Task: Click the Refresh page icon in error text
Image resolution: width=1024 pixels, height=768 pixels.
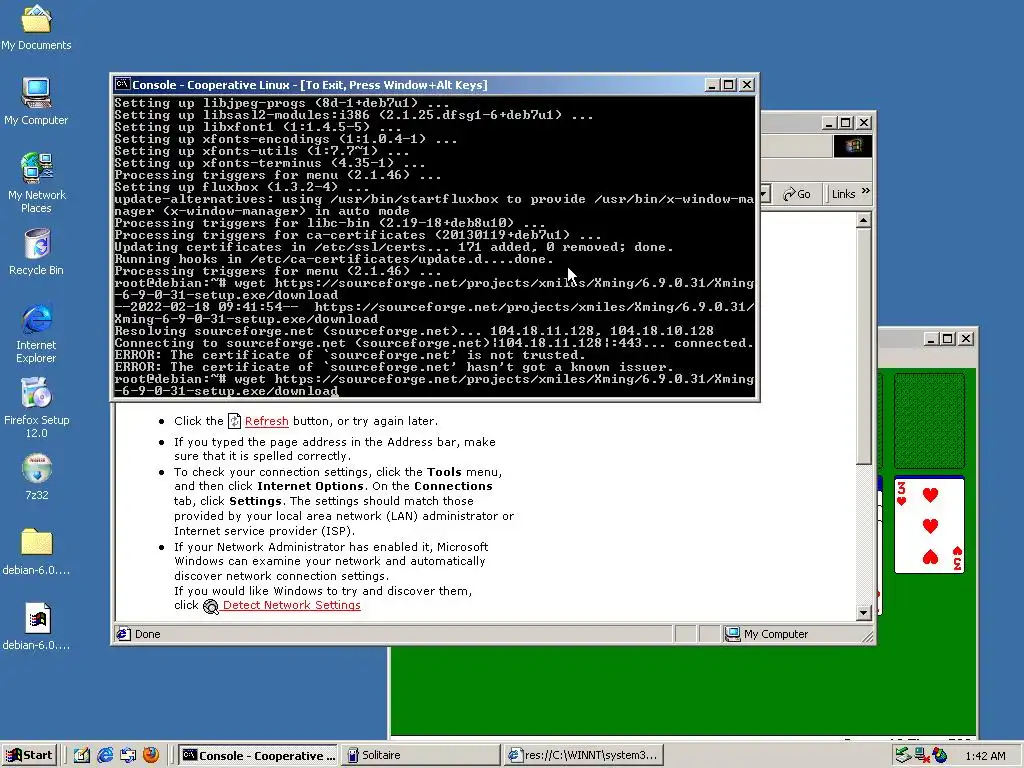Action: tap(234, 421)
